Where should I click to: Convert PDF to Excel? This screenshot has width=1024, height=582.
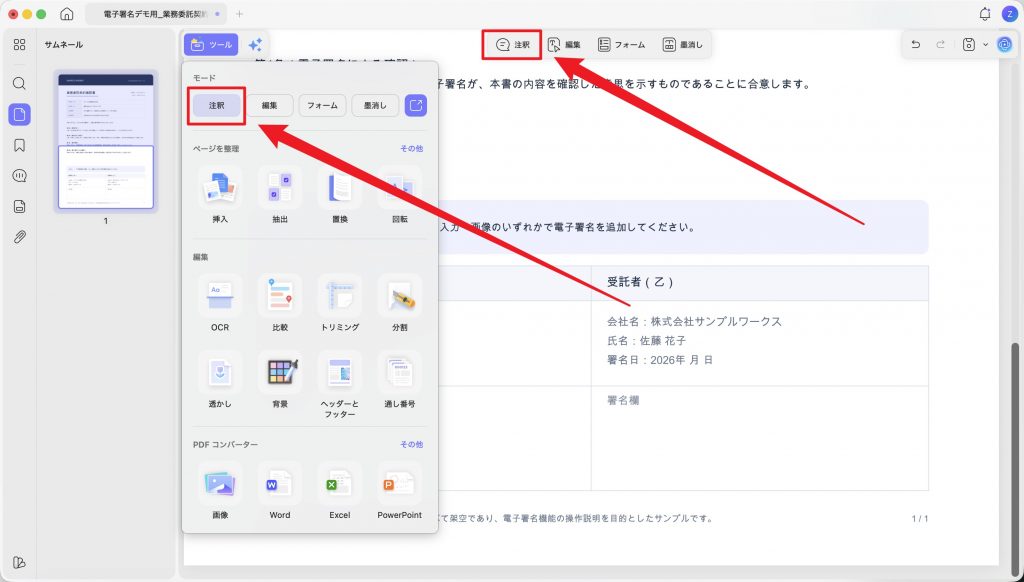tap(340, 491)
